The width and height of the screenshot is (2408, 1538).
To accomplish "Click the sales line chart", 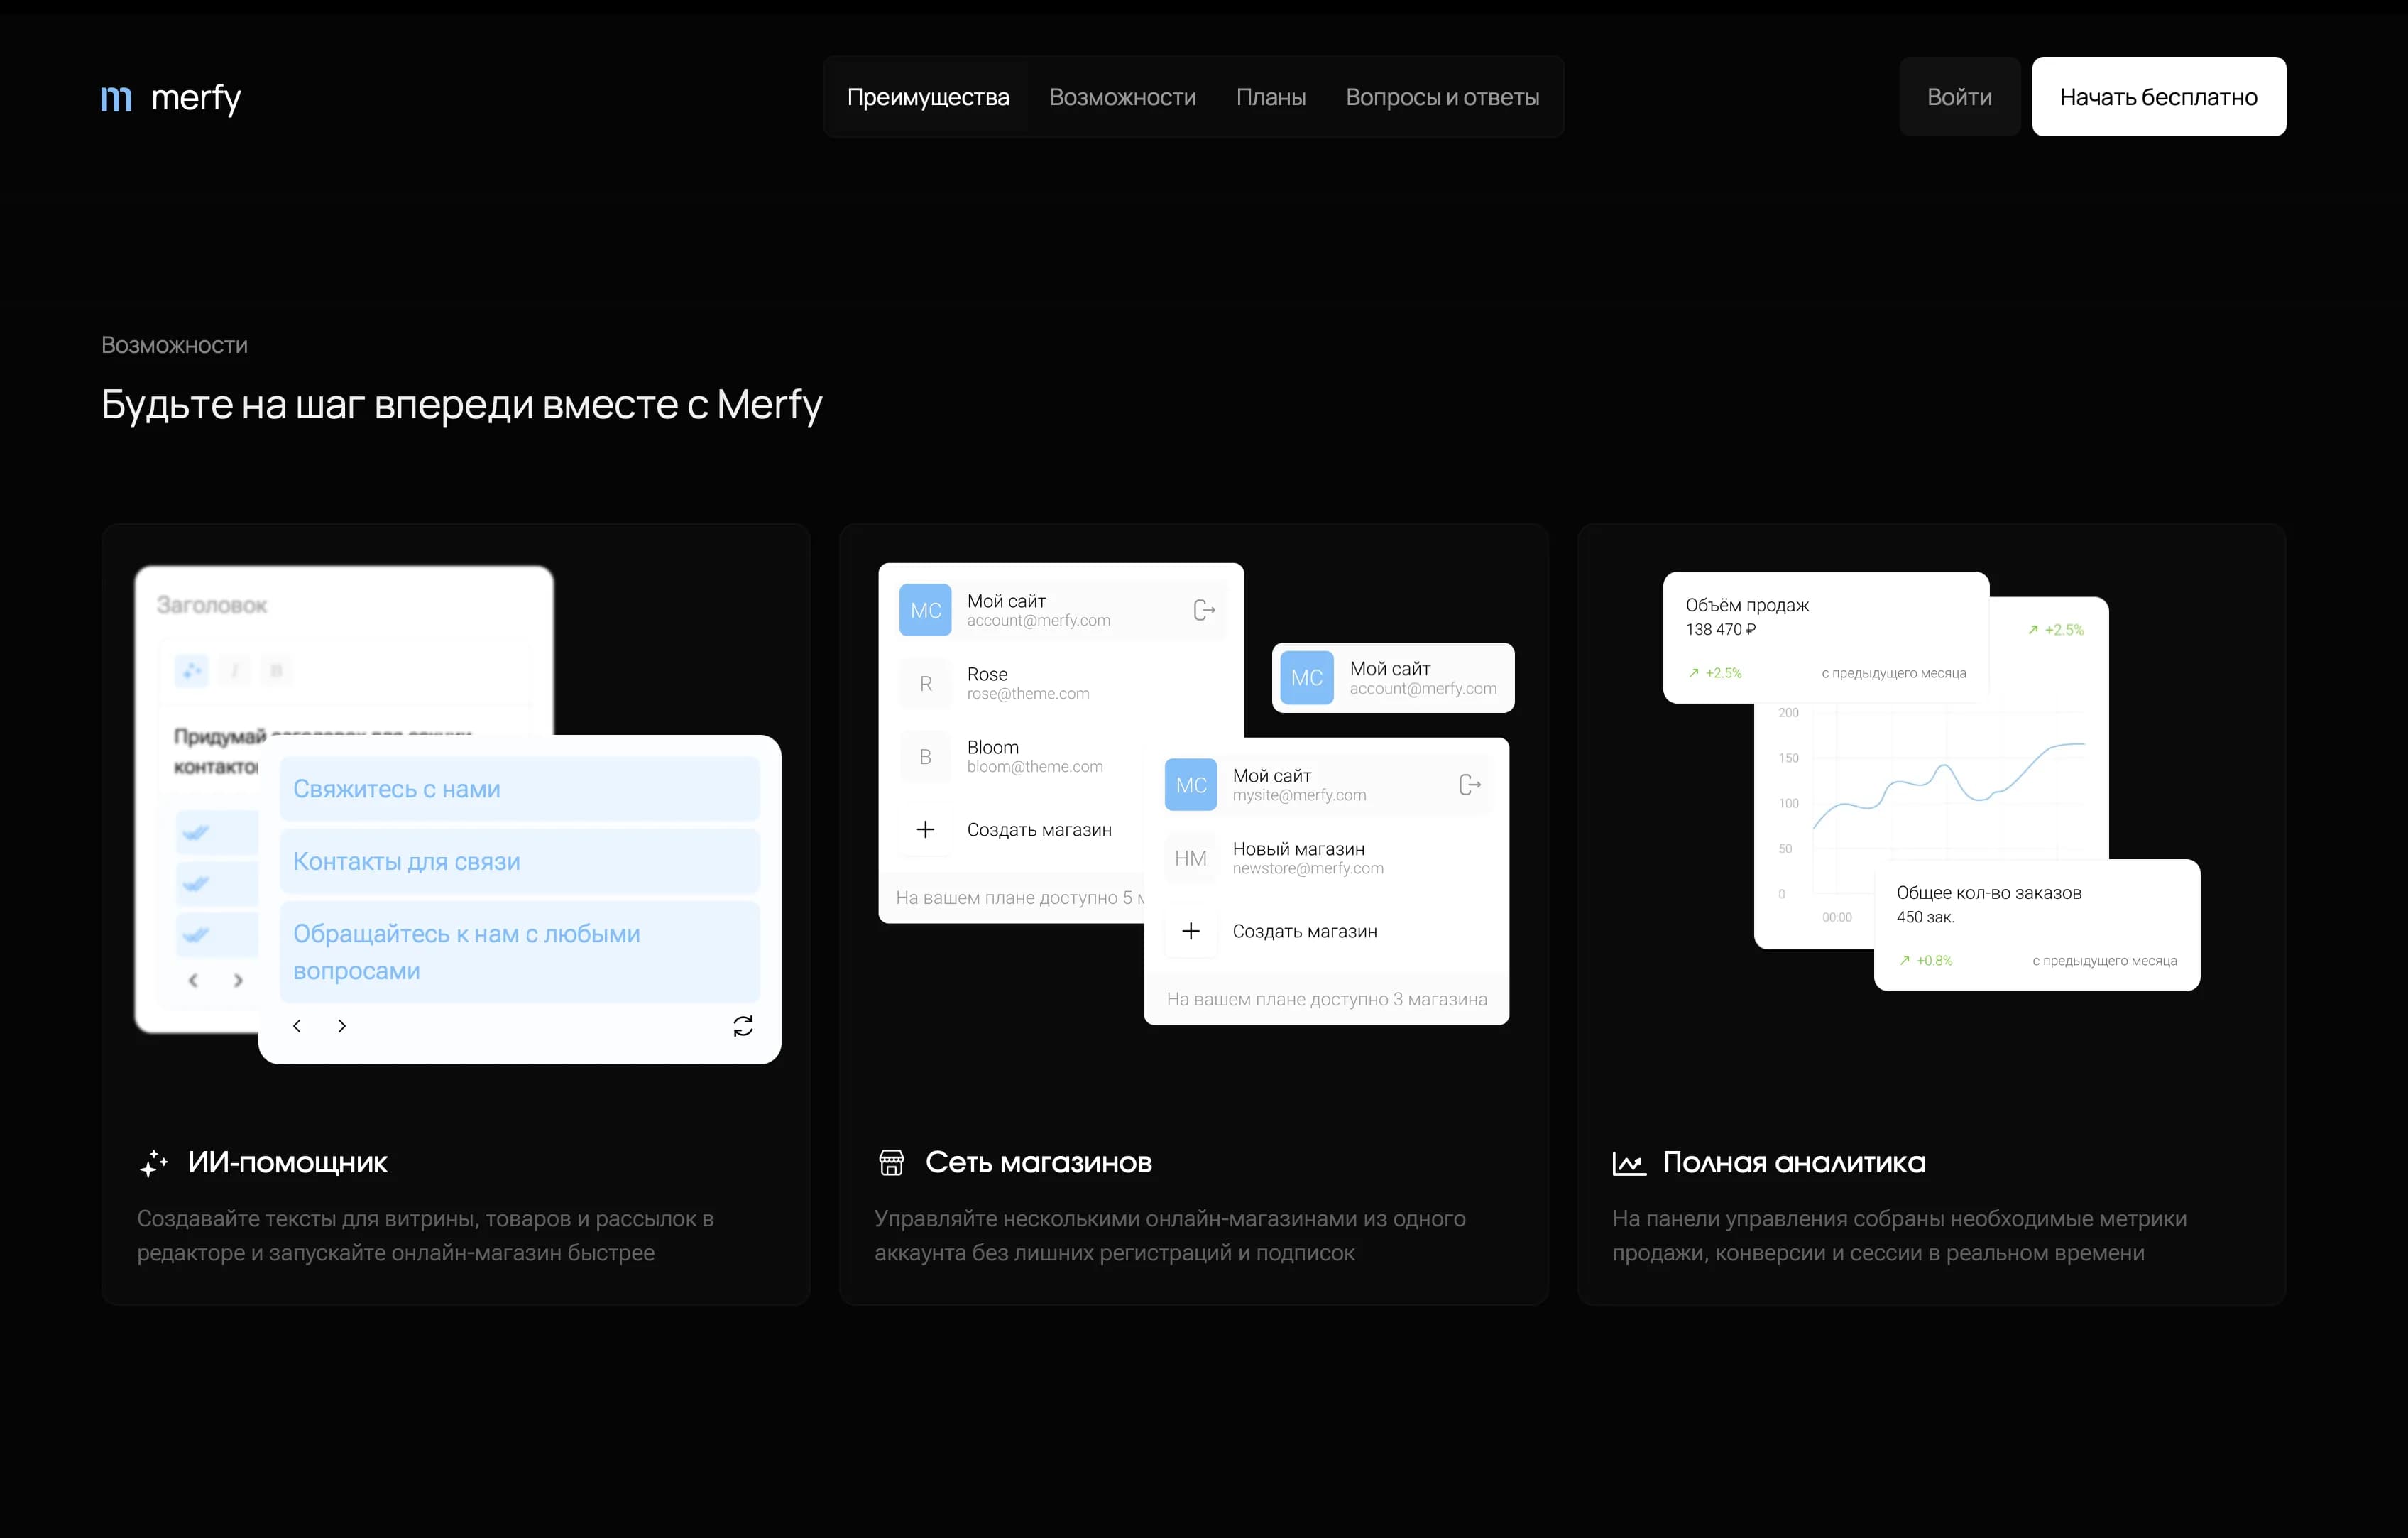I will 1948,785.
